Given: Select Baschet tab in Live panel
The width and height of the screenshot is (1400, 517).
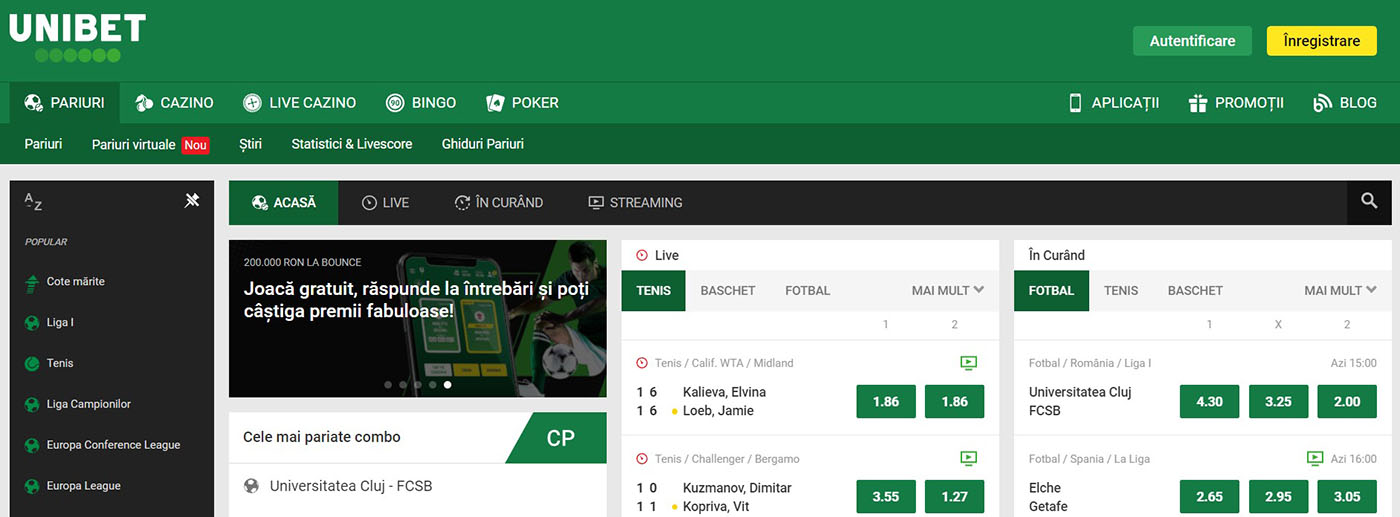Looking at the screenshot, I should tap(728, 290).
